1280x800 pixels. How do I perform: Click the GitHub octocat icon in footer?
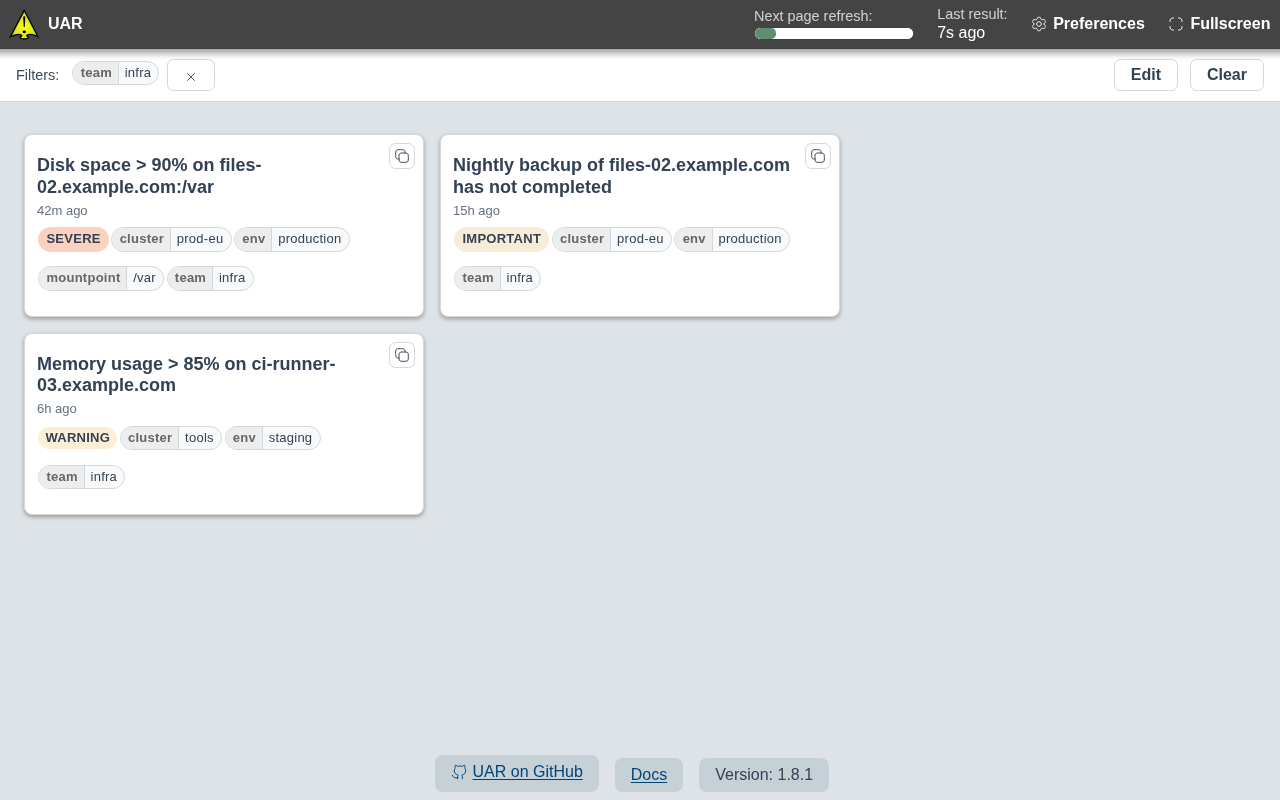point(459,772)
